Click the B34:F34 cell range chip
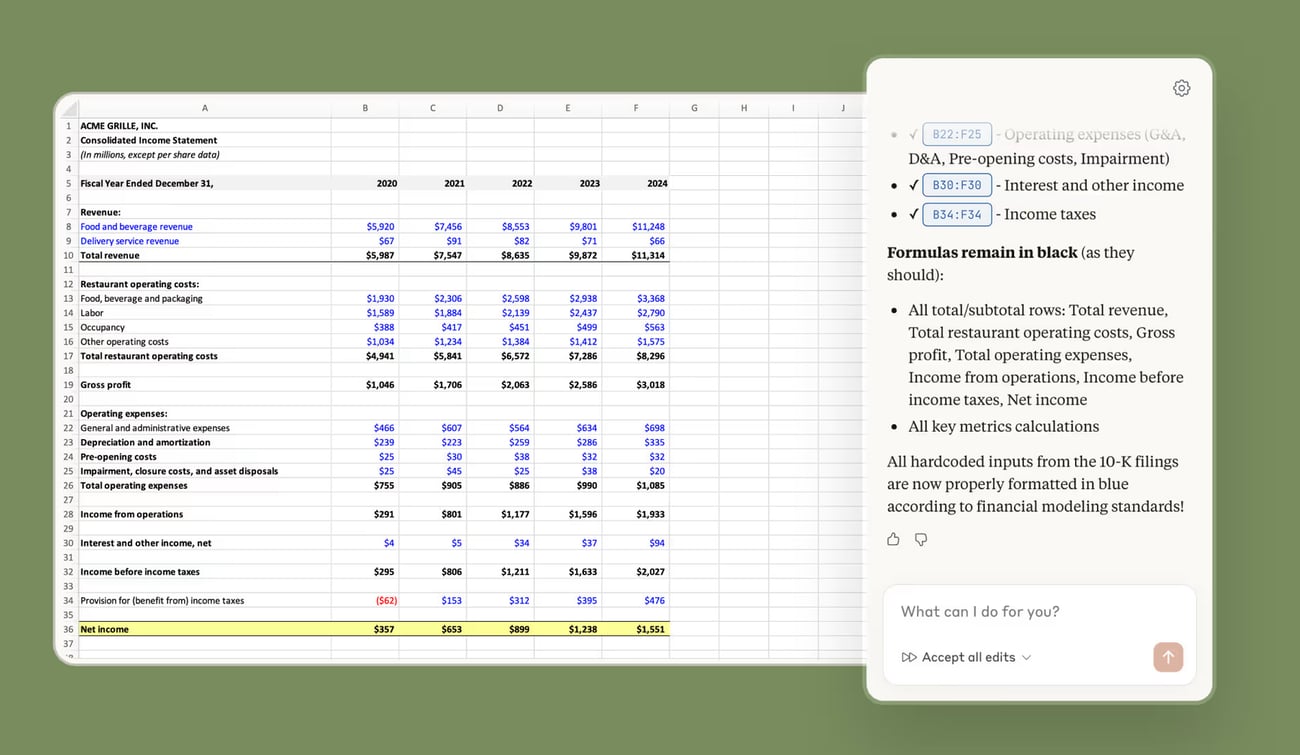This screenshot has width=1300, height=755. 957,214
